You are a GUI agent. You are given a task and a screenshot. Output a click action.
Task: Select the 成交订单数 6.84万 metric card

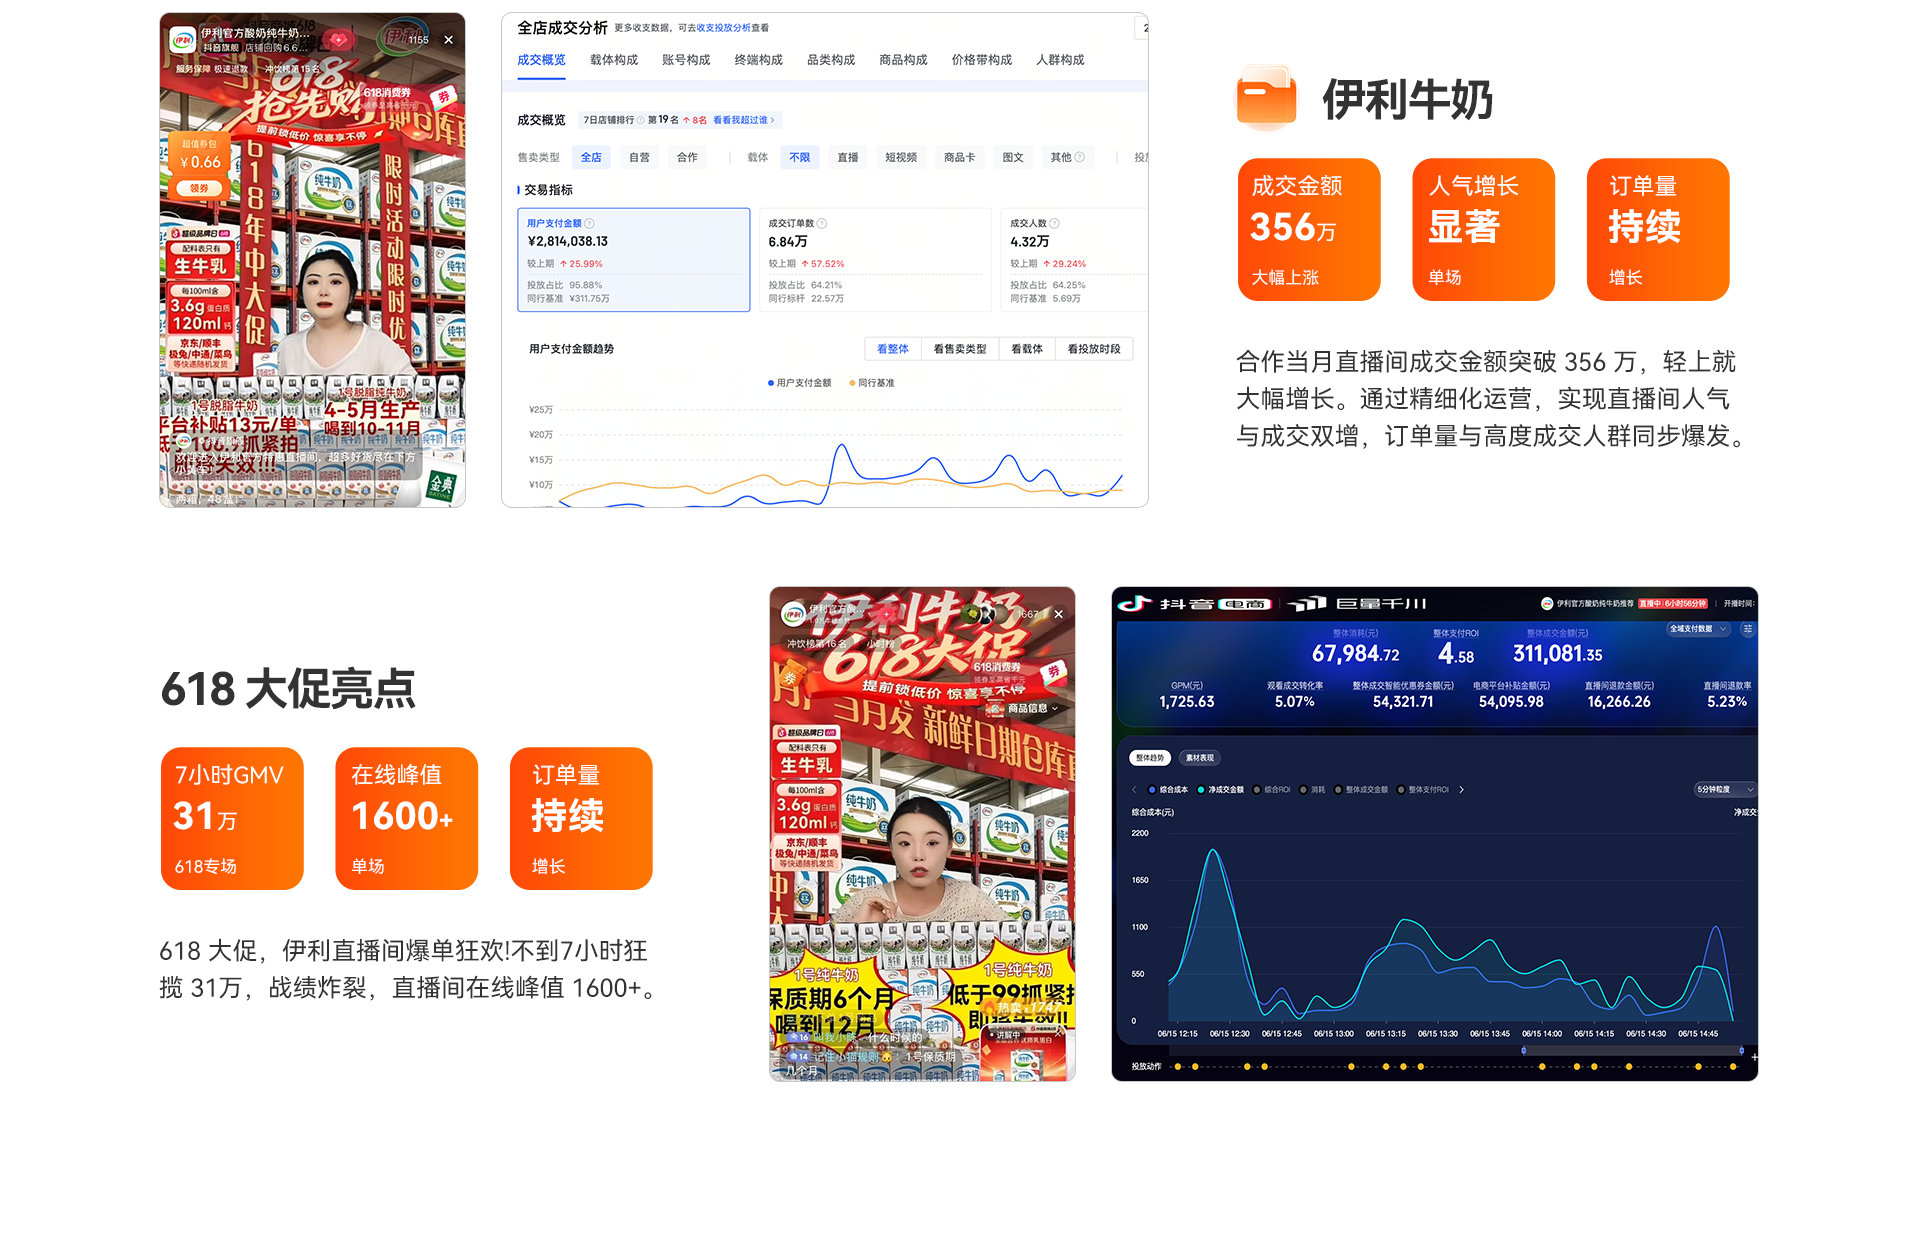pos(874,260)
